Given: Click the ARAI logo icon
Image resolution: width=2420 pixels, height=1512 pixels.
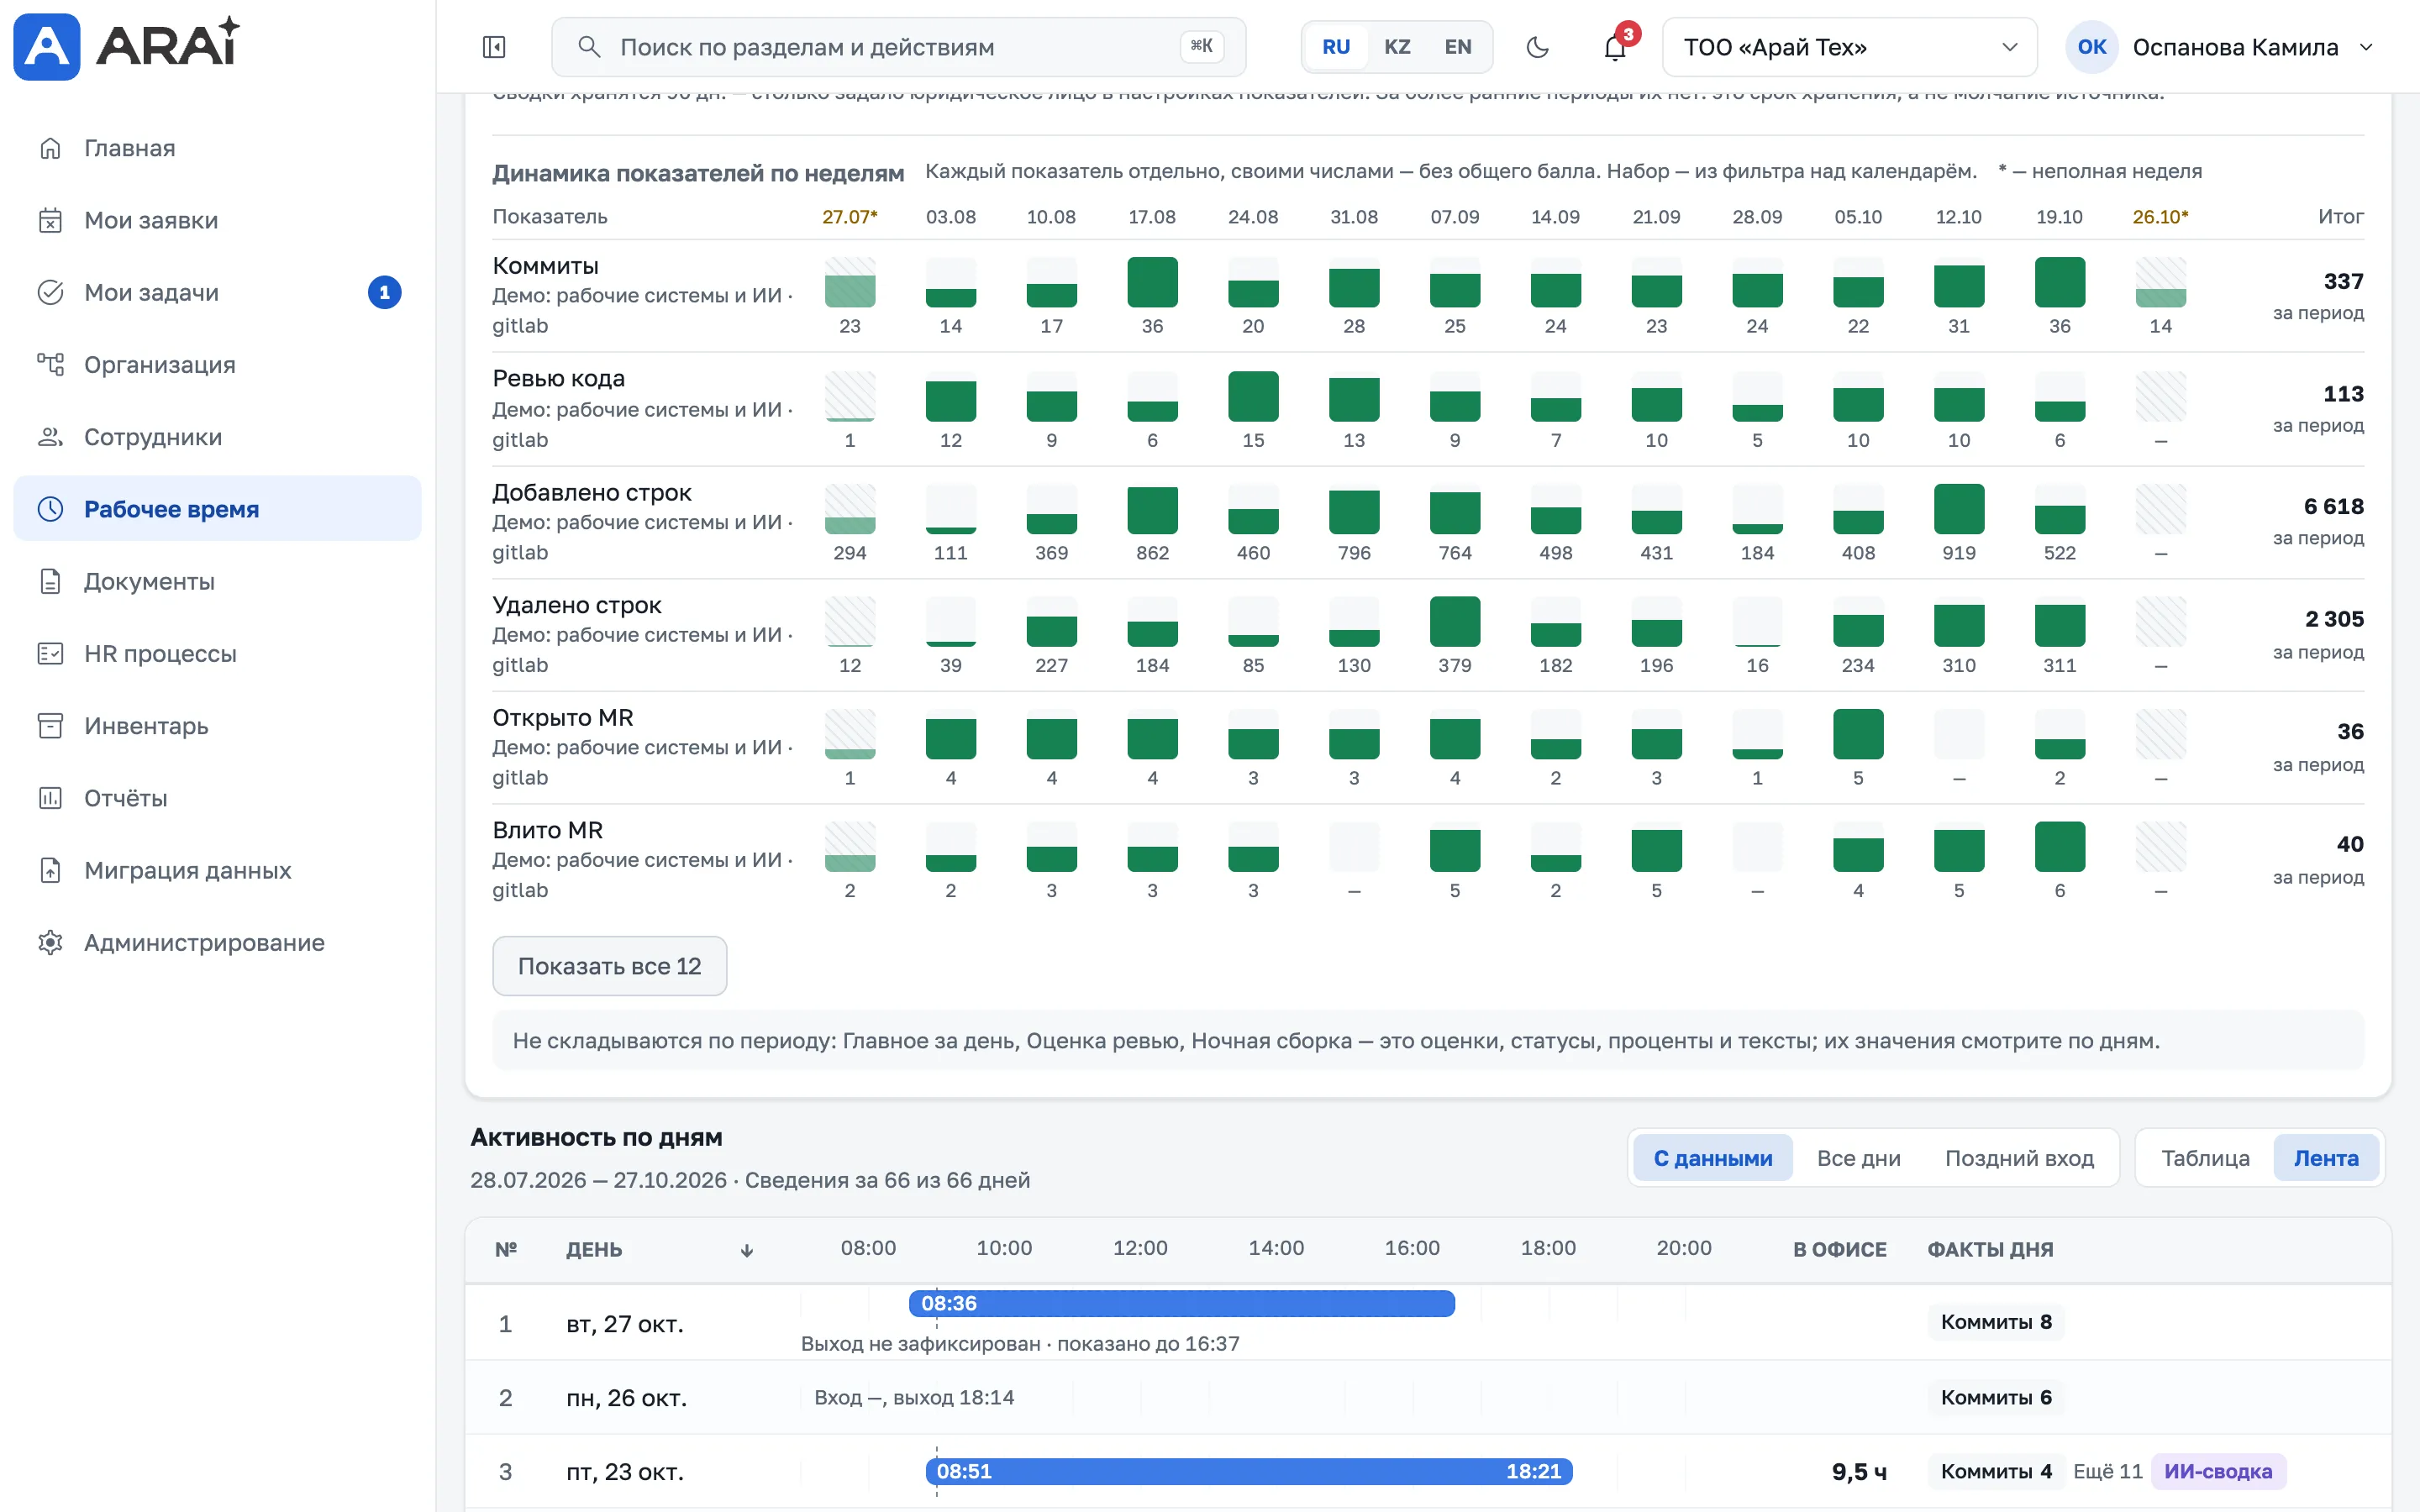Looking at the screenshot, I should [x=46, y=46].
